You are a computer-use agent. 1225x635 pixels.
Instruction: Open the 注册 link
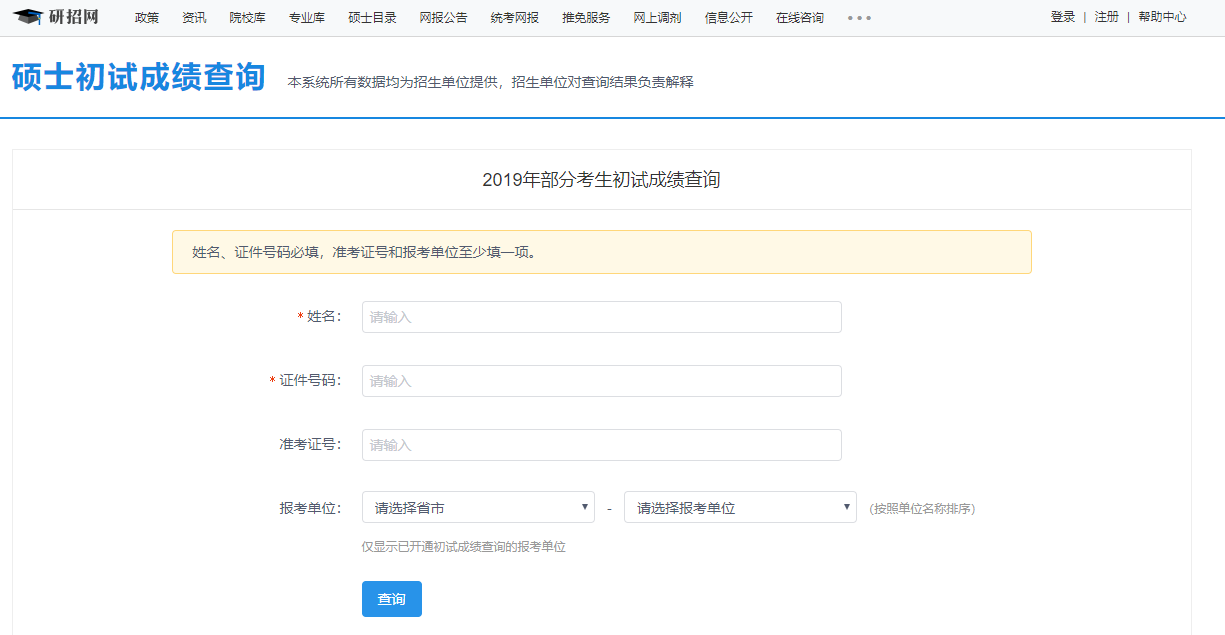1106,17
